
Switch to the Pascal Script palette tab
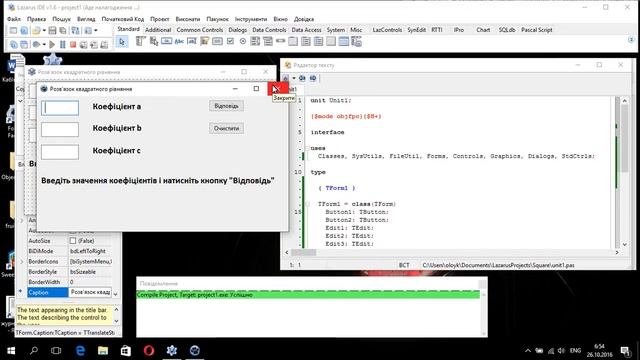(x=536, y=30)
